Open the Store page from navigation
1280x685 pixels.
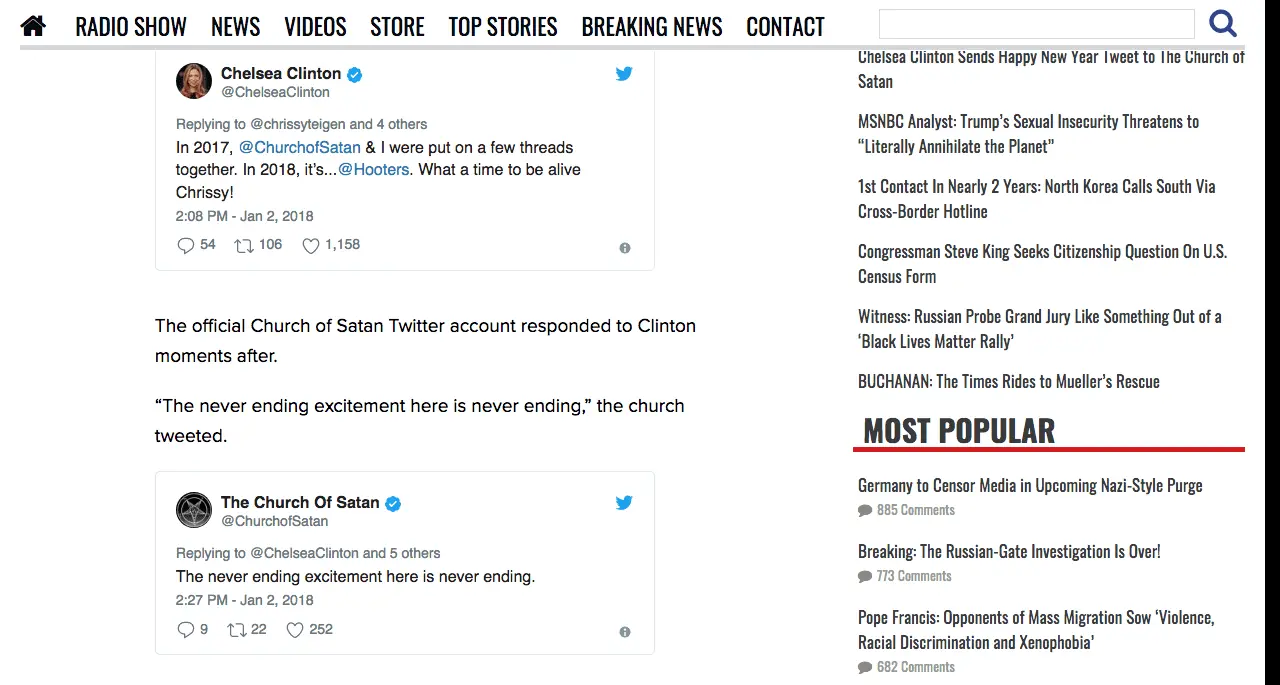[397, 26]
